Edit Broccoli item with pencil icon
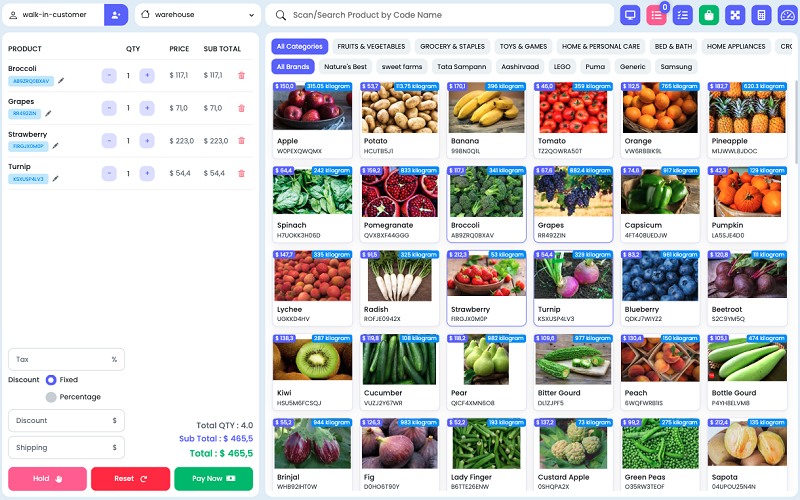This screenshot has height=500, width=800. pos(61,81)
